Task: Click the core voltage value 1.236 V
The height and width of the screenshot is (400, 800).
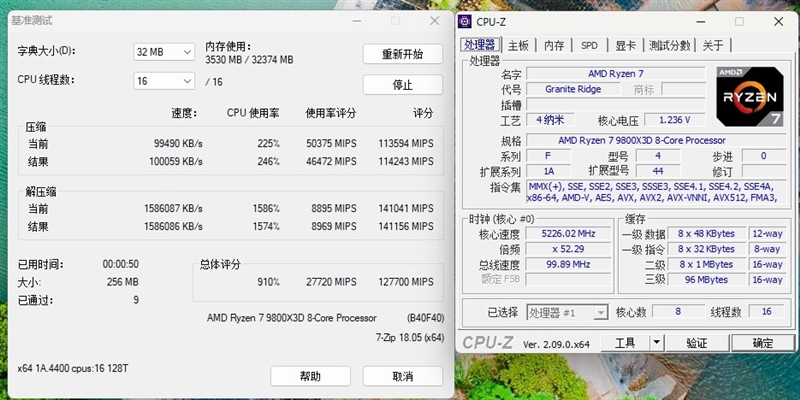Action: point(674,120)
